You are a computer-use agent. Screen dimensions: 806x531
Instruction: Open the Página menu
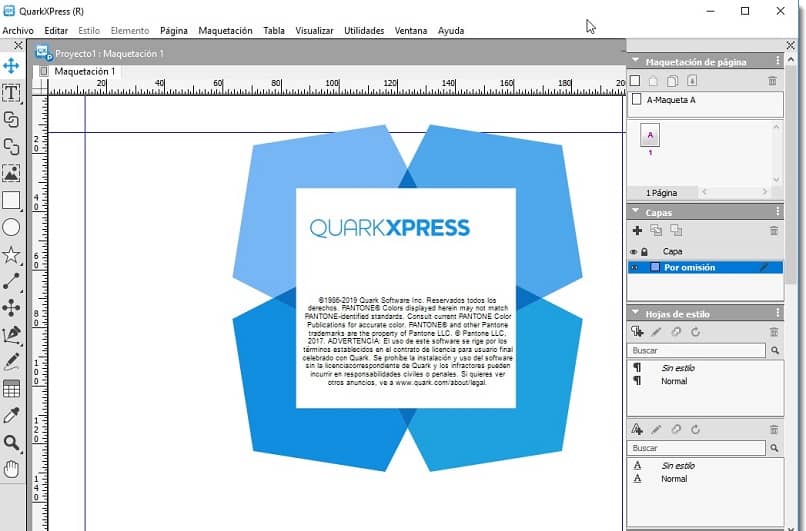pyautogui.click(x=174, y=31)
